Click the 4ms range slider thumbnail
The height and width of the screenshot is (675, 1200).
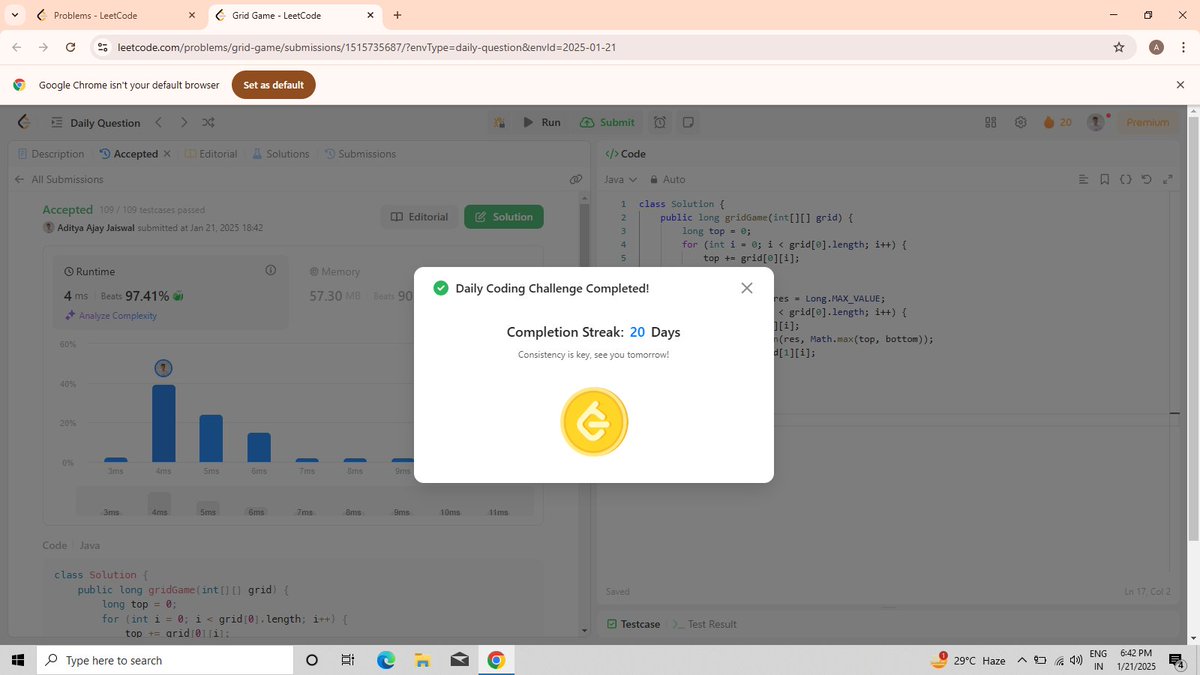(x=160, y=503)
